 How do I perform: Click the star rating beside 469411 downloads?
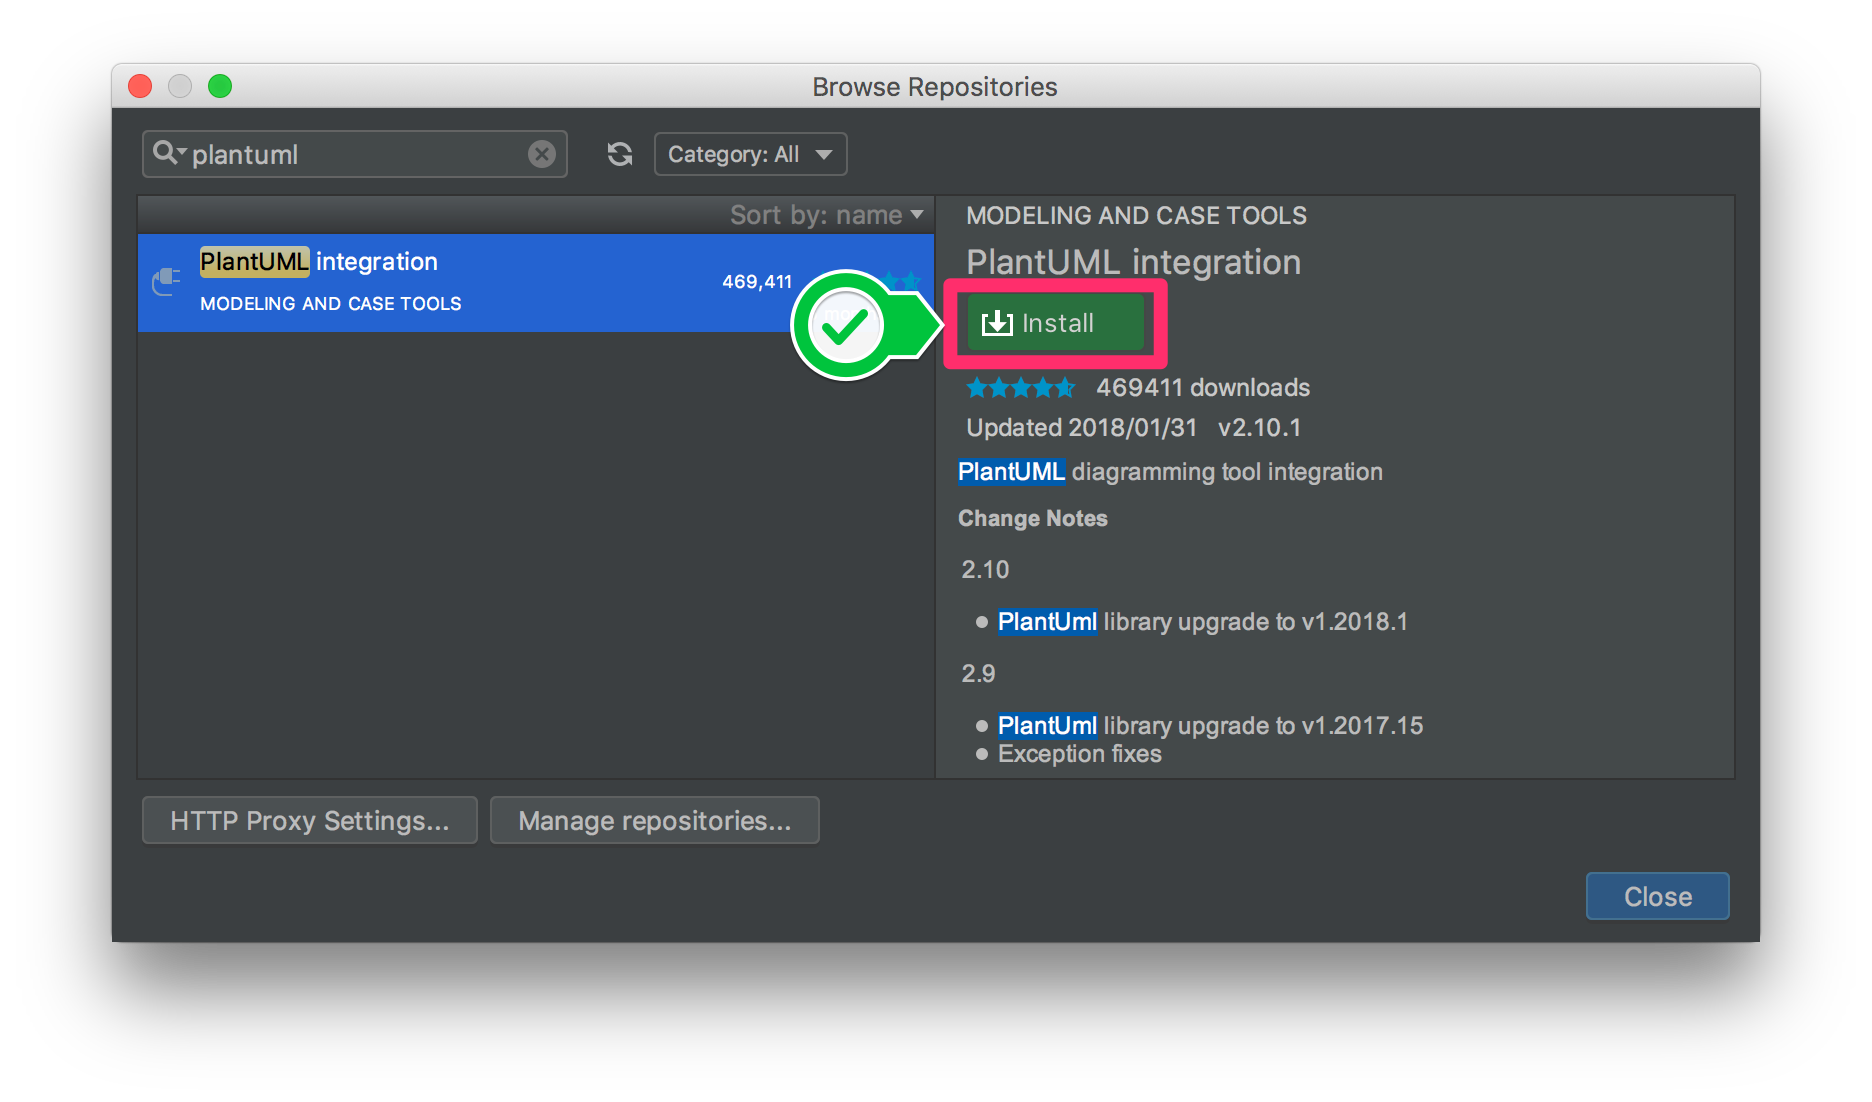(1021, 388)
